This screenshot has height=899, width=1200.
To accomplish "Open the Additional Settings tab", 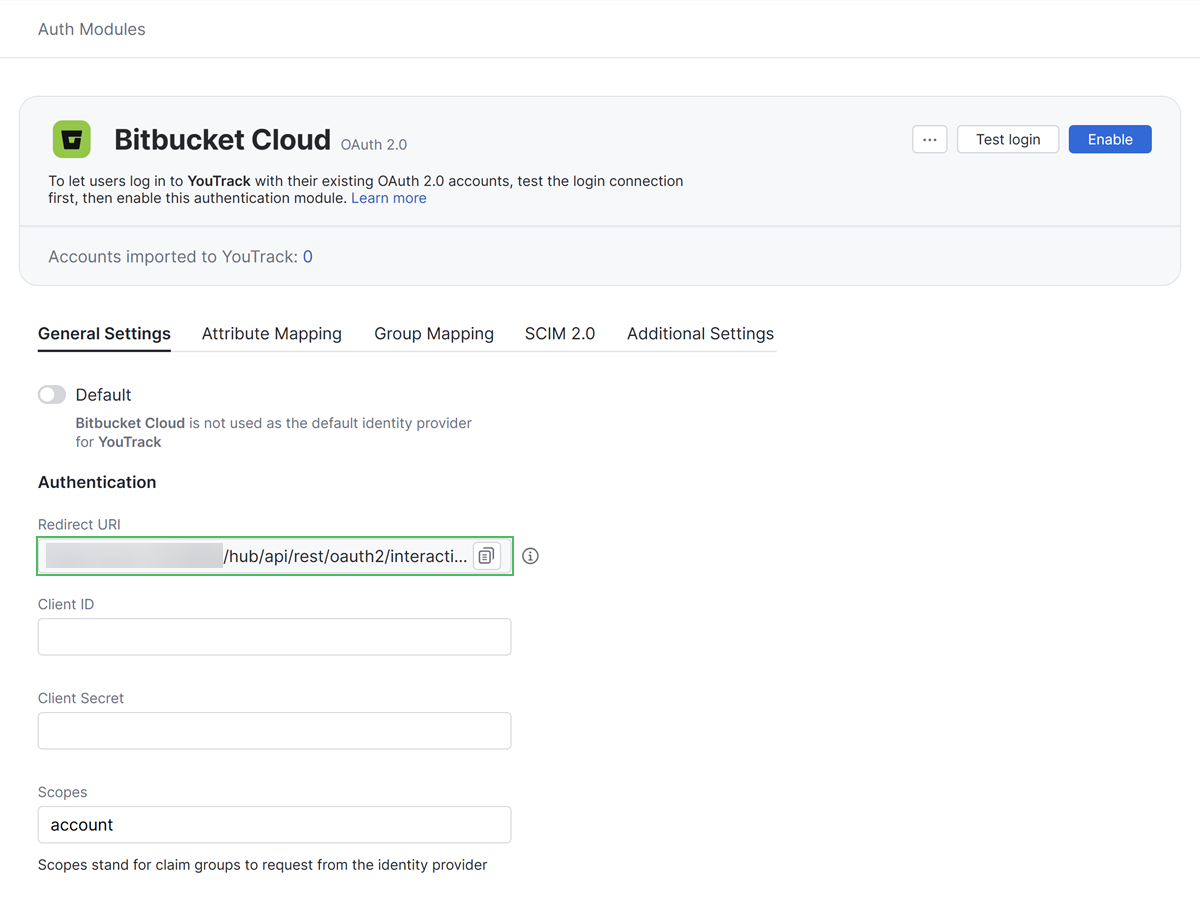I will click(x=700, y=334).
